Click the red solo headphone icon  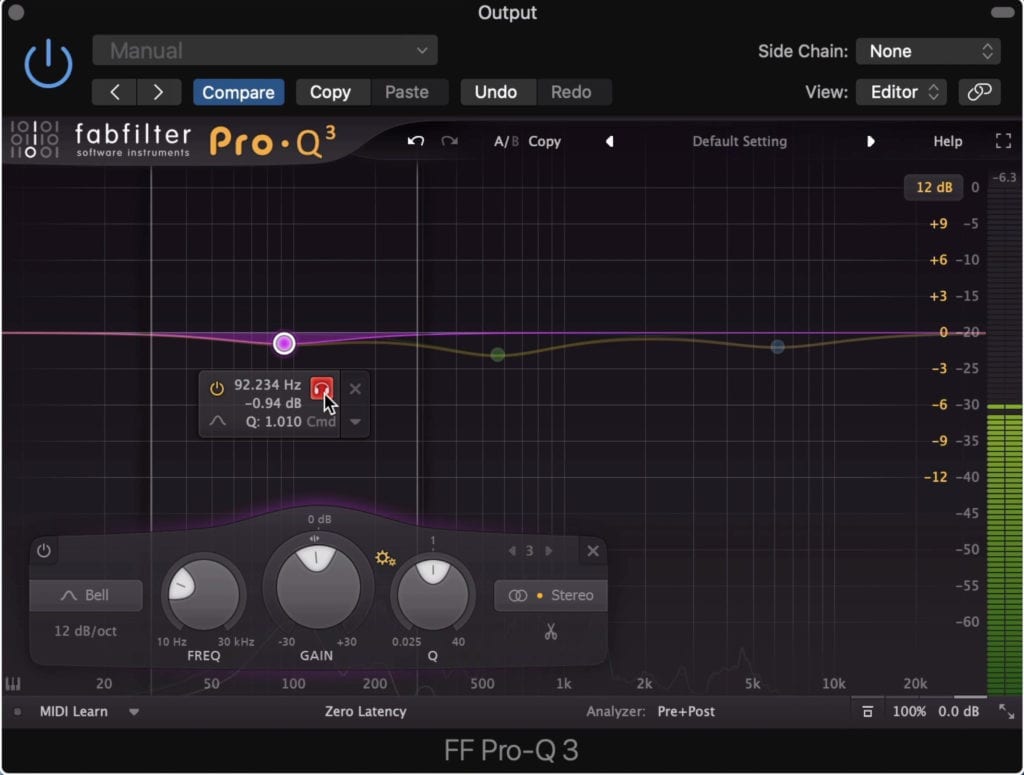coord(321,388)
